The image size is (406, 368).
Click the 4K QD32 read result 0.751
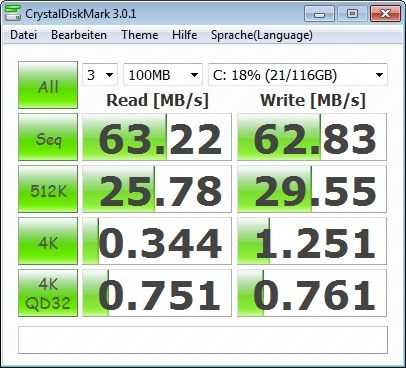pos(157,293)
